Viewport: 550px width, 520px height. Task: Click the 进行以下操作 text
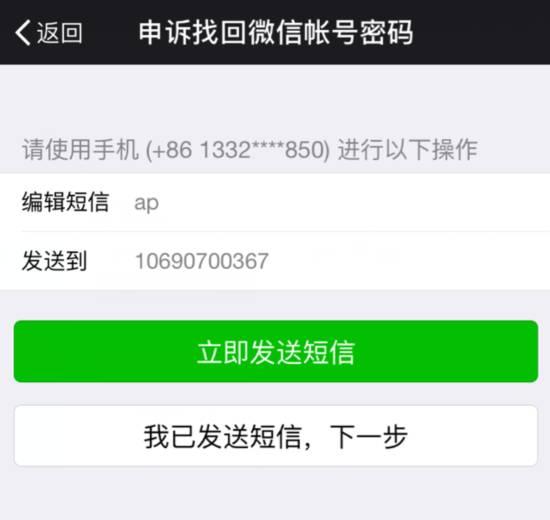[408, 149]
